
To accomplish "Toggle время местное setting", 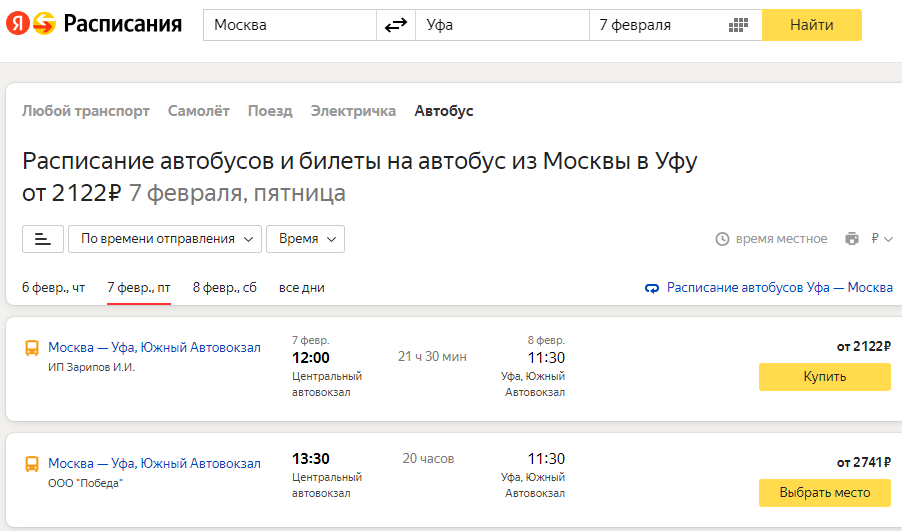I will [x=781, y=239].
